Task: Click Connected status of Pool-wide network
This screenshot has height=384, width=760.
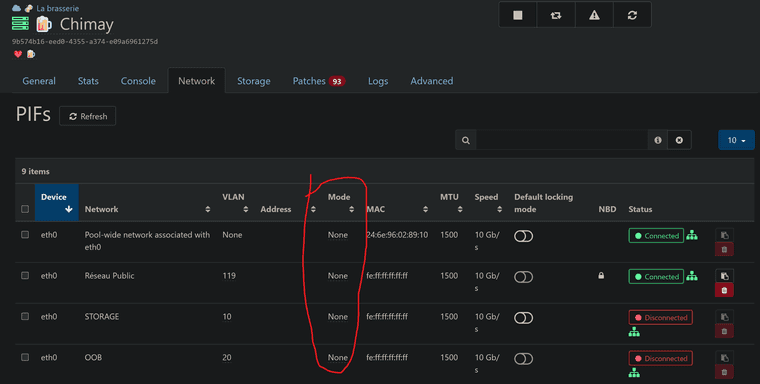Action: [x=656, y=236]
